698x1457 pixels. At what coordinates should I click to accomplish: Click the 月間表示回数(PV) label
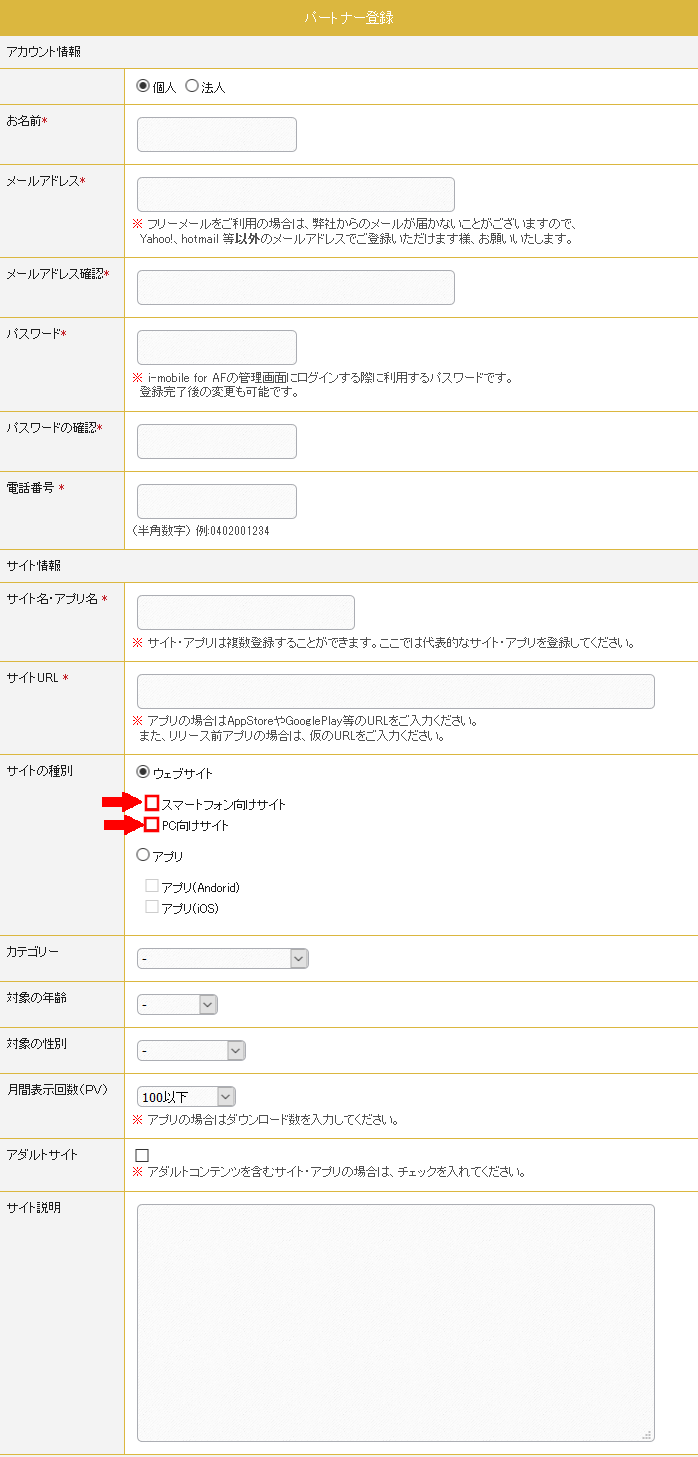click(57, 1090)
